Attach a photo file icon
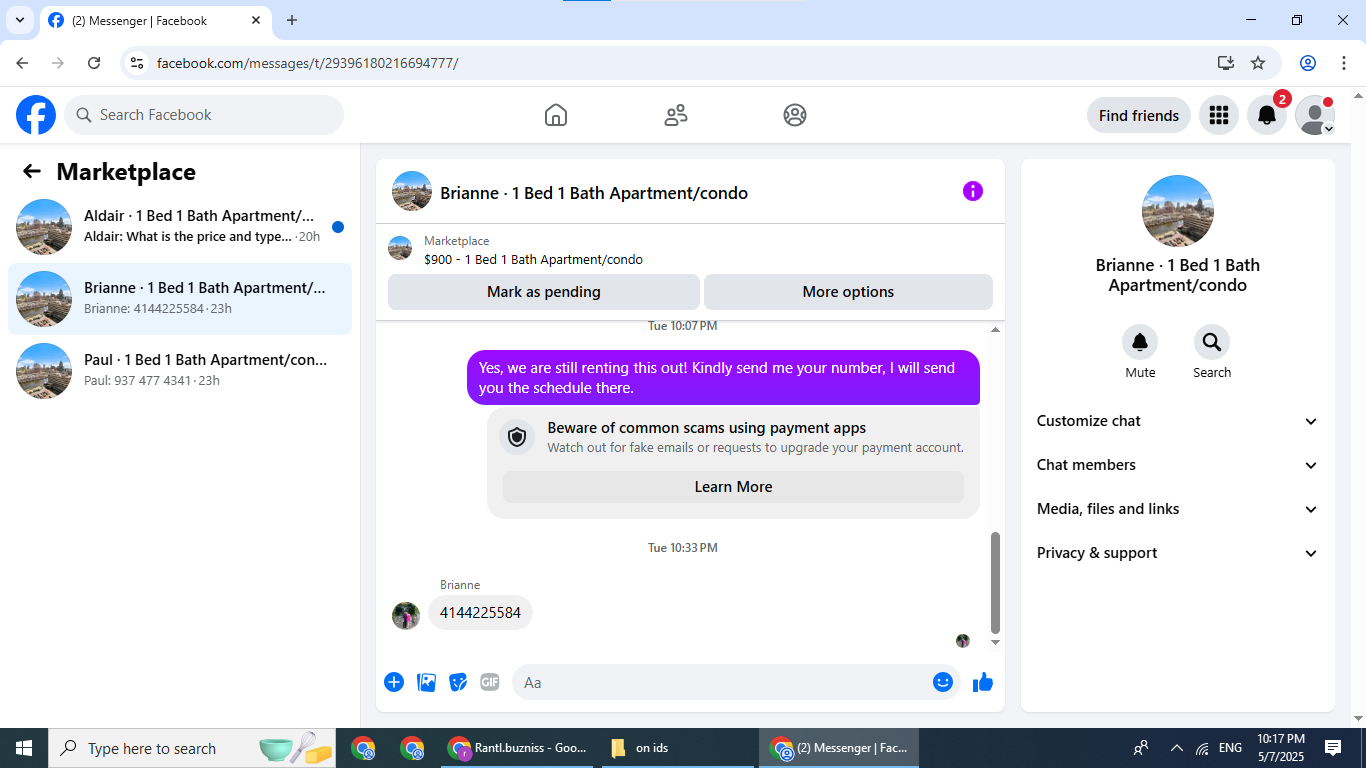The width and height of the screenshot is (1366, 768). (426, 682)
